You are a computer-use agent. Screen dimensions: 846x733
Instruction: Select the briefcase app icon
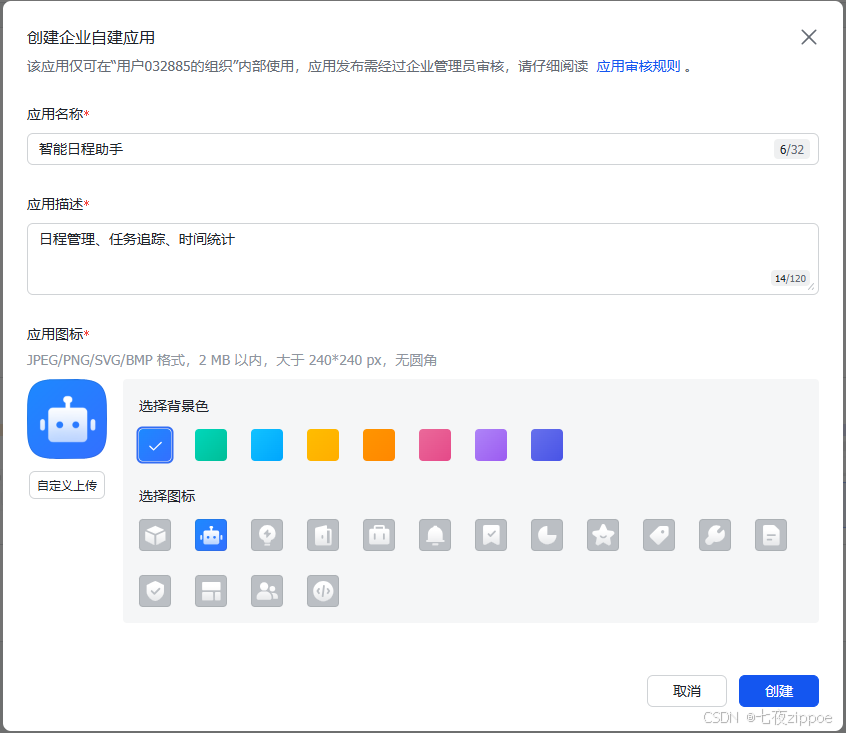[x=379, y=535]
